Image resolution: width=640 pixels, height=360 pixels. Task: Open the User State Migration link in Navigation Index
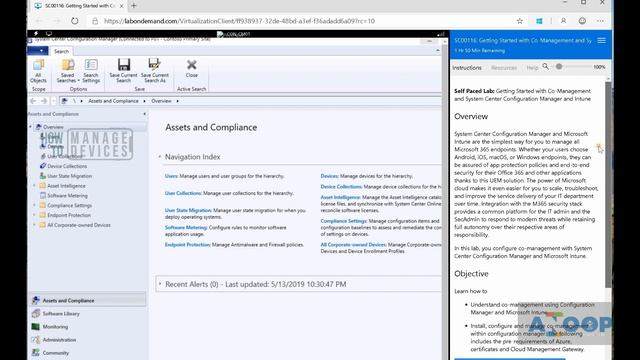pyautogui.click(x=189, y=210)
